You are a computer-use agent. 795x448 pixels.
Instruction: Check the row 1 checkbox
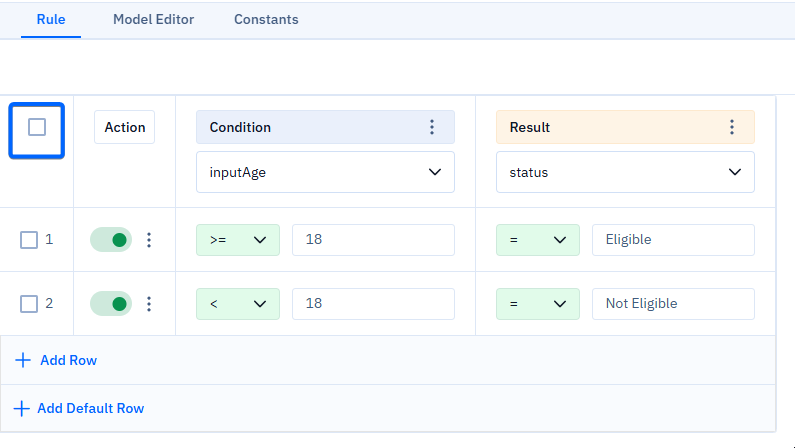point(29,240)
